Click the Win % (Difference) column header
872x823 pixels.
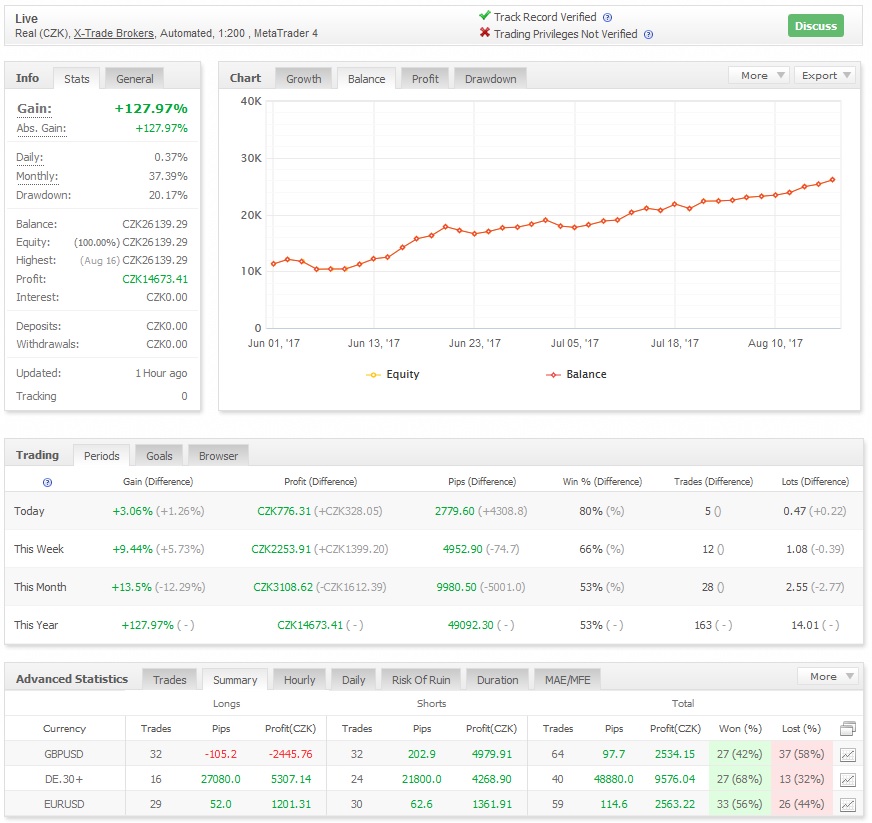602,482
